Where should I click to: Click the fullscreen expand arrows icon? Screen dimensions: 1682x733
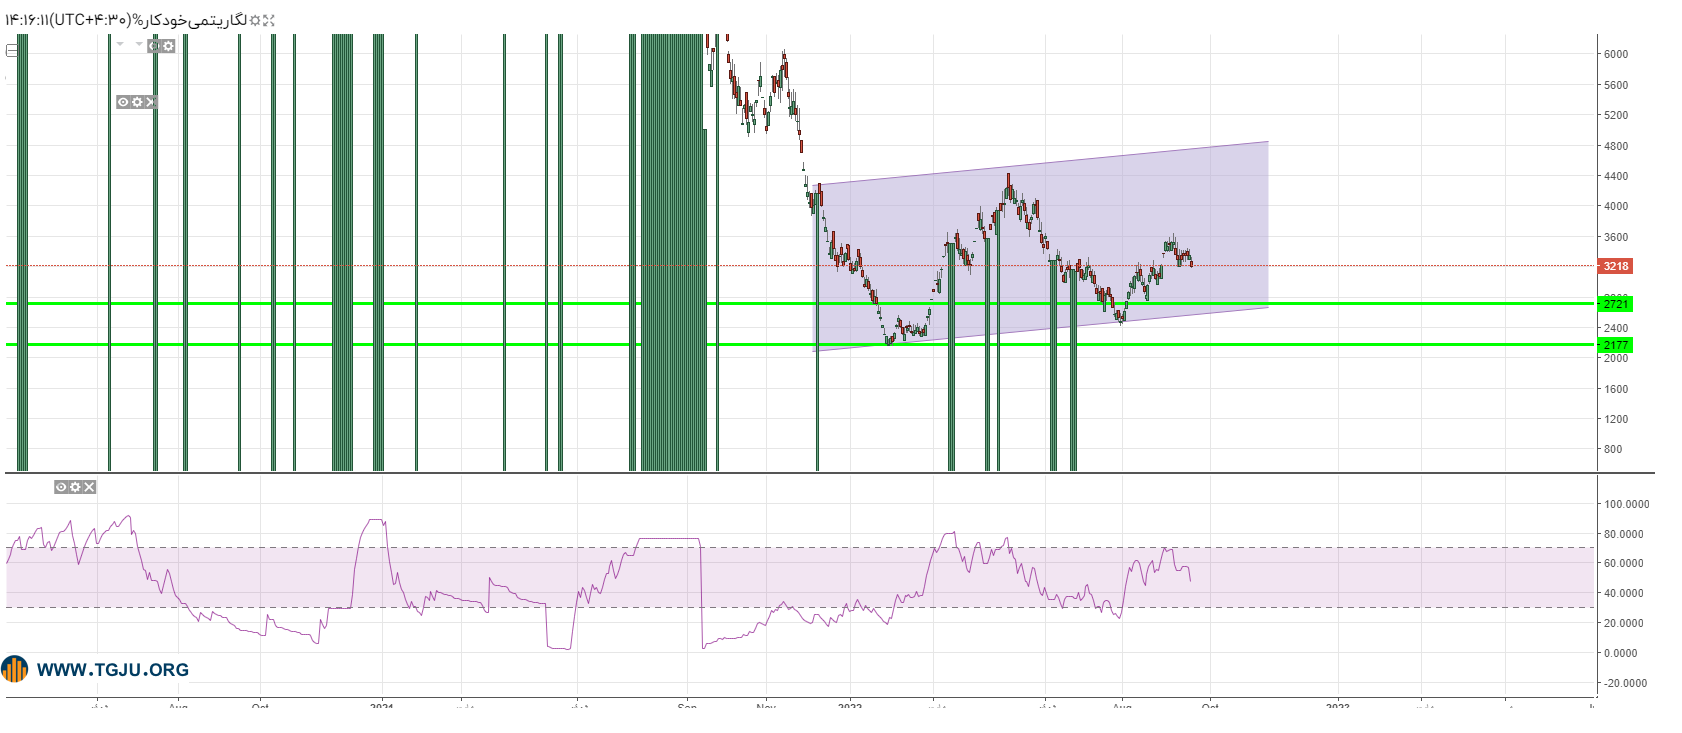pyautogui.click(x=268, y=20)
